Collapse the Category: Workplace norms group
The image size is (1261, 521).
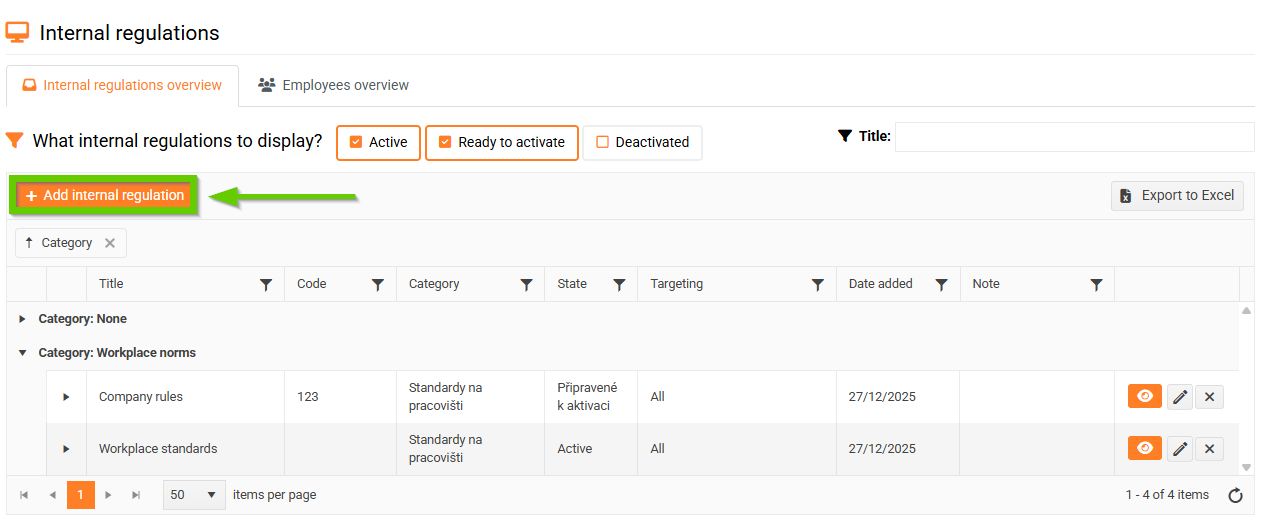pos(23,353)
